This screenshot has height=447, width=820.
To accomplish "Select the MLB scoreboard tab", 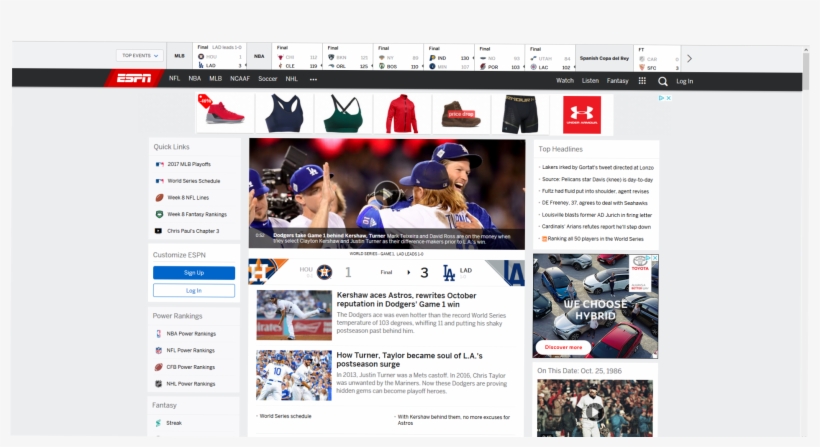I will point(179,56).
